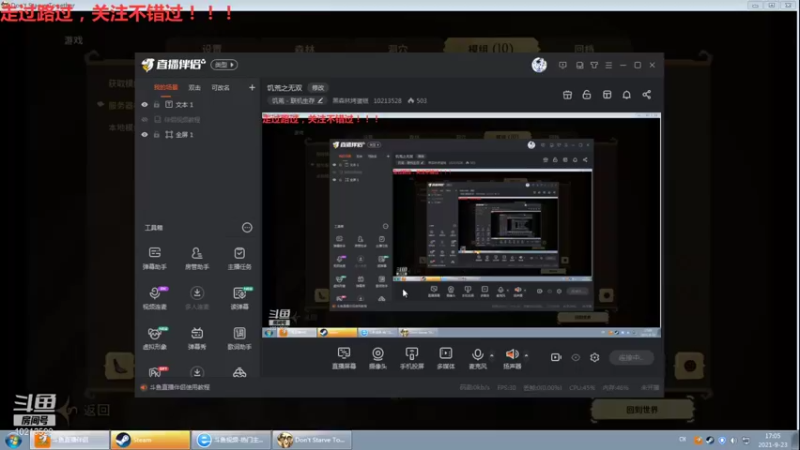Toggle the preview eye icon near the settings gear
The width and height of the screenshot is (800, 450).
576,358
